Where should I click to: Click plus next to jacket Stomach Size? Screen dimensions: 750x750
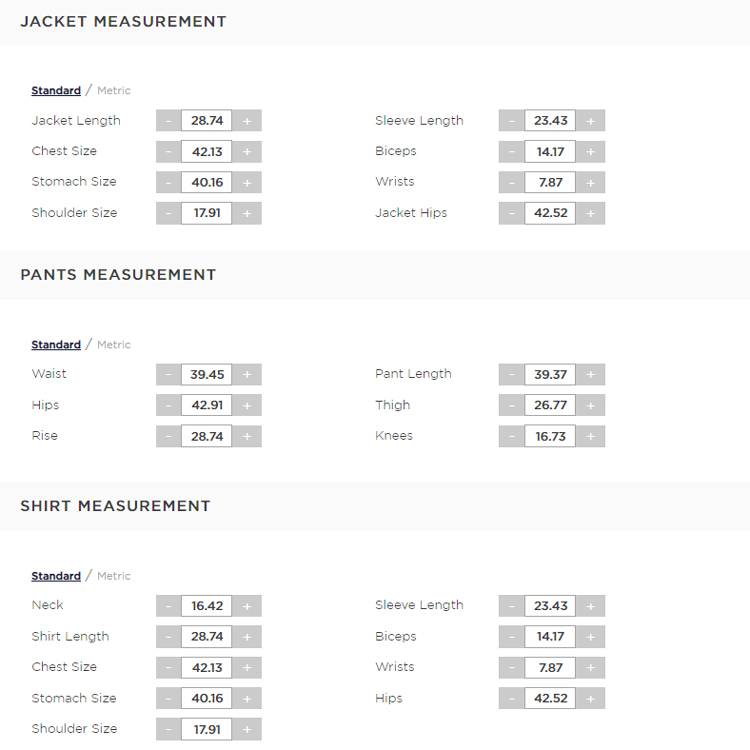coord(247,182)
